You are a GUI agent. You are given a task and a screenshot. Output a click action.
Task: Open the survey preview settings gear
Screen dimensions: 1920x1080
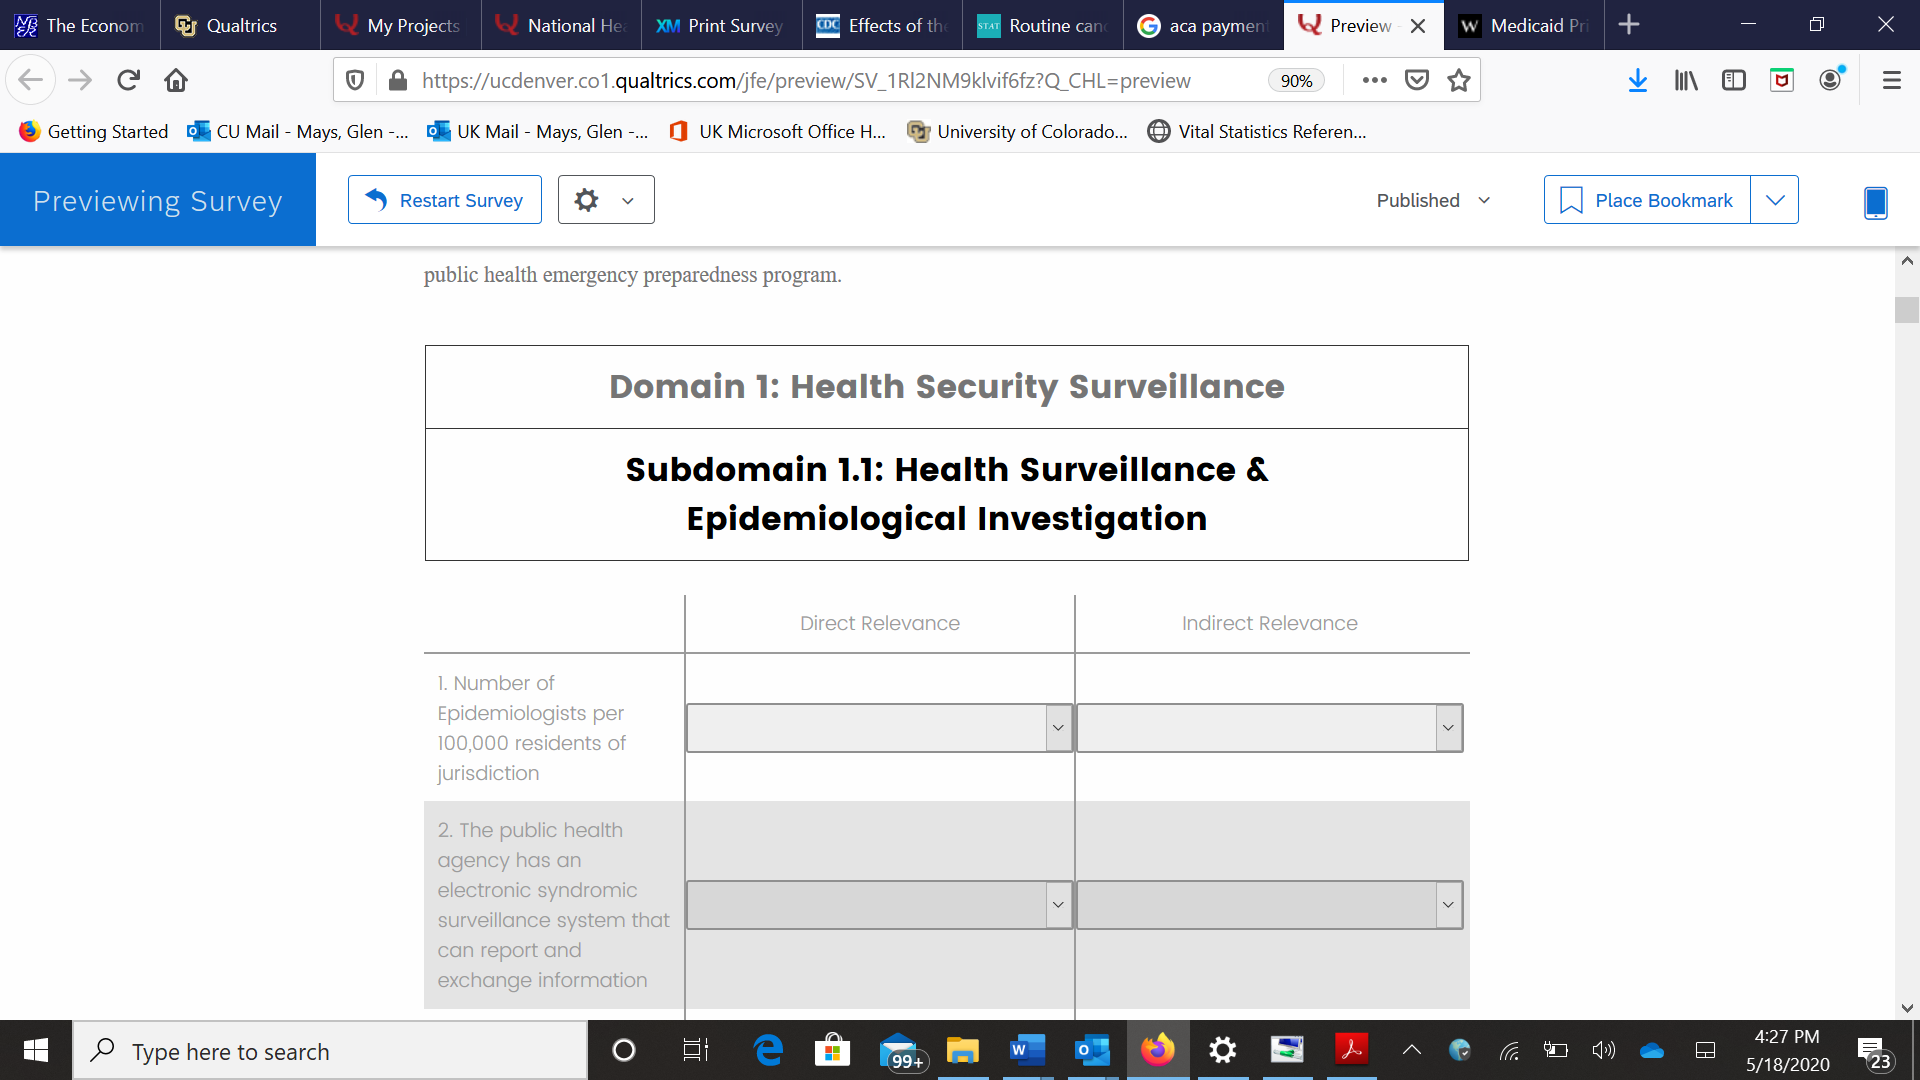(x=587, y=200)
